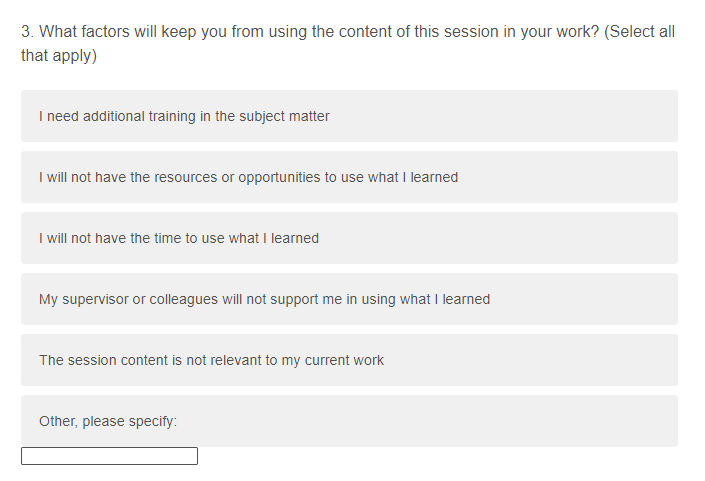The width and height of the screenshot is (705, 481).
Task: Click the last gray answer option row
Action: tap(349, 421)
